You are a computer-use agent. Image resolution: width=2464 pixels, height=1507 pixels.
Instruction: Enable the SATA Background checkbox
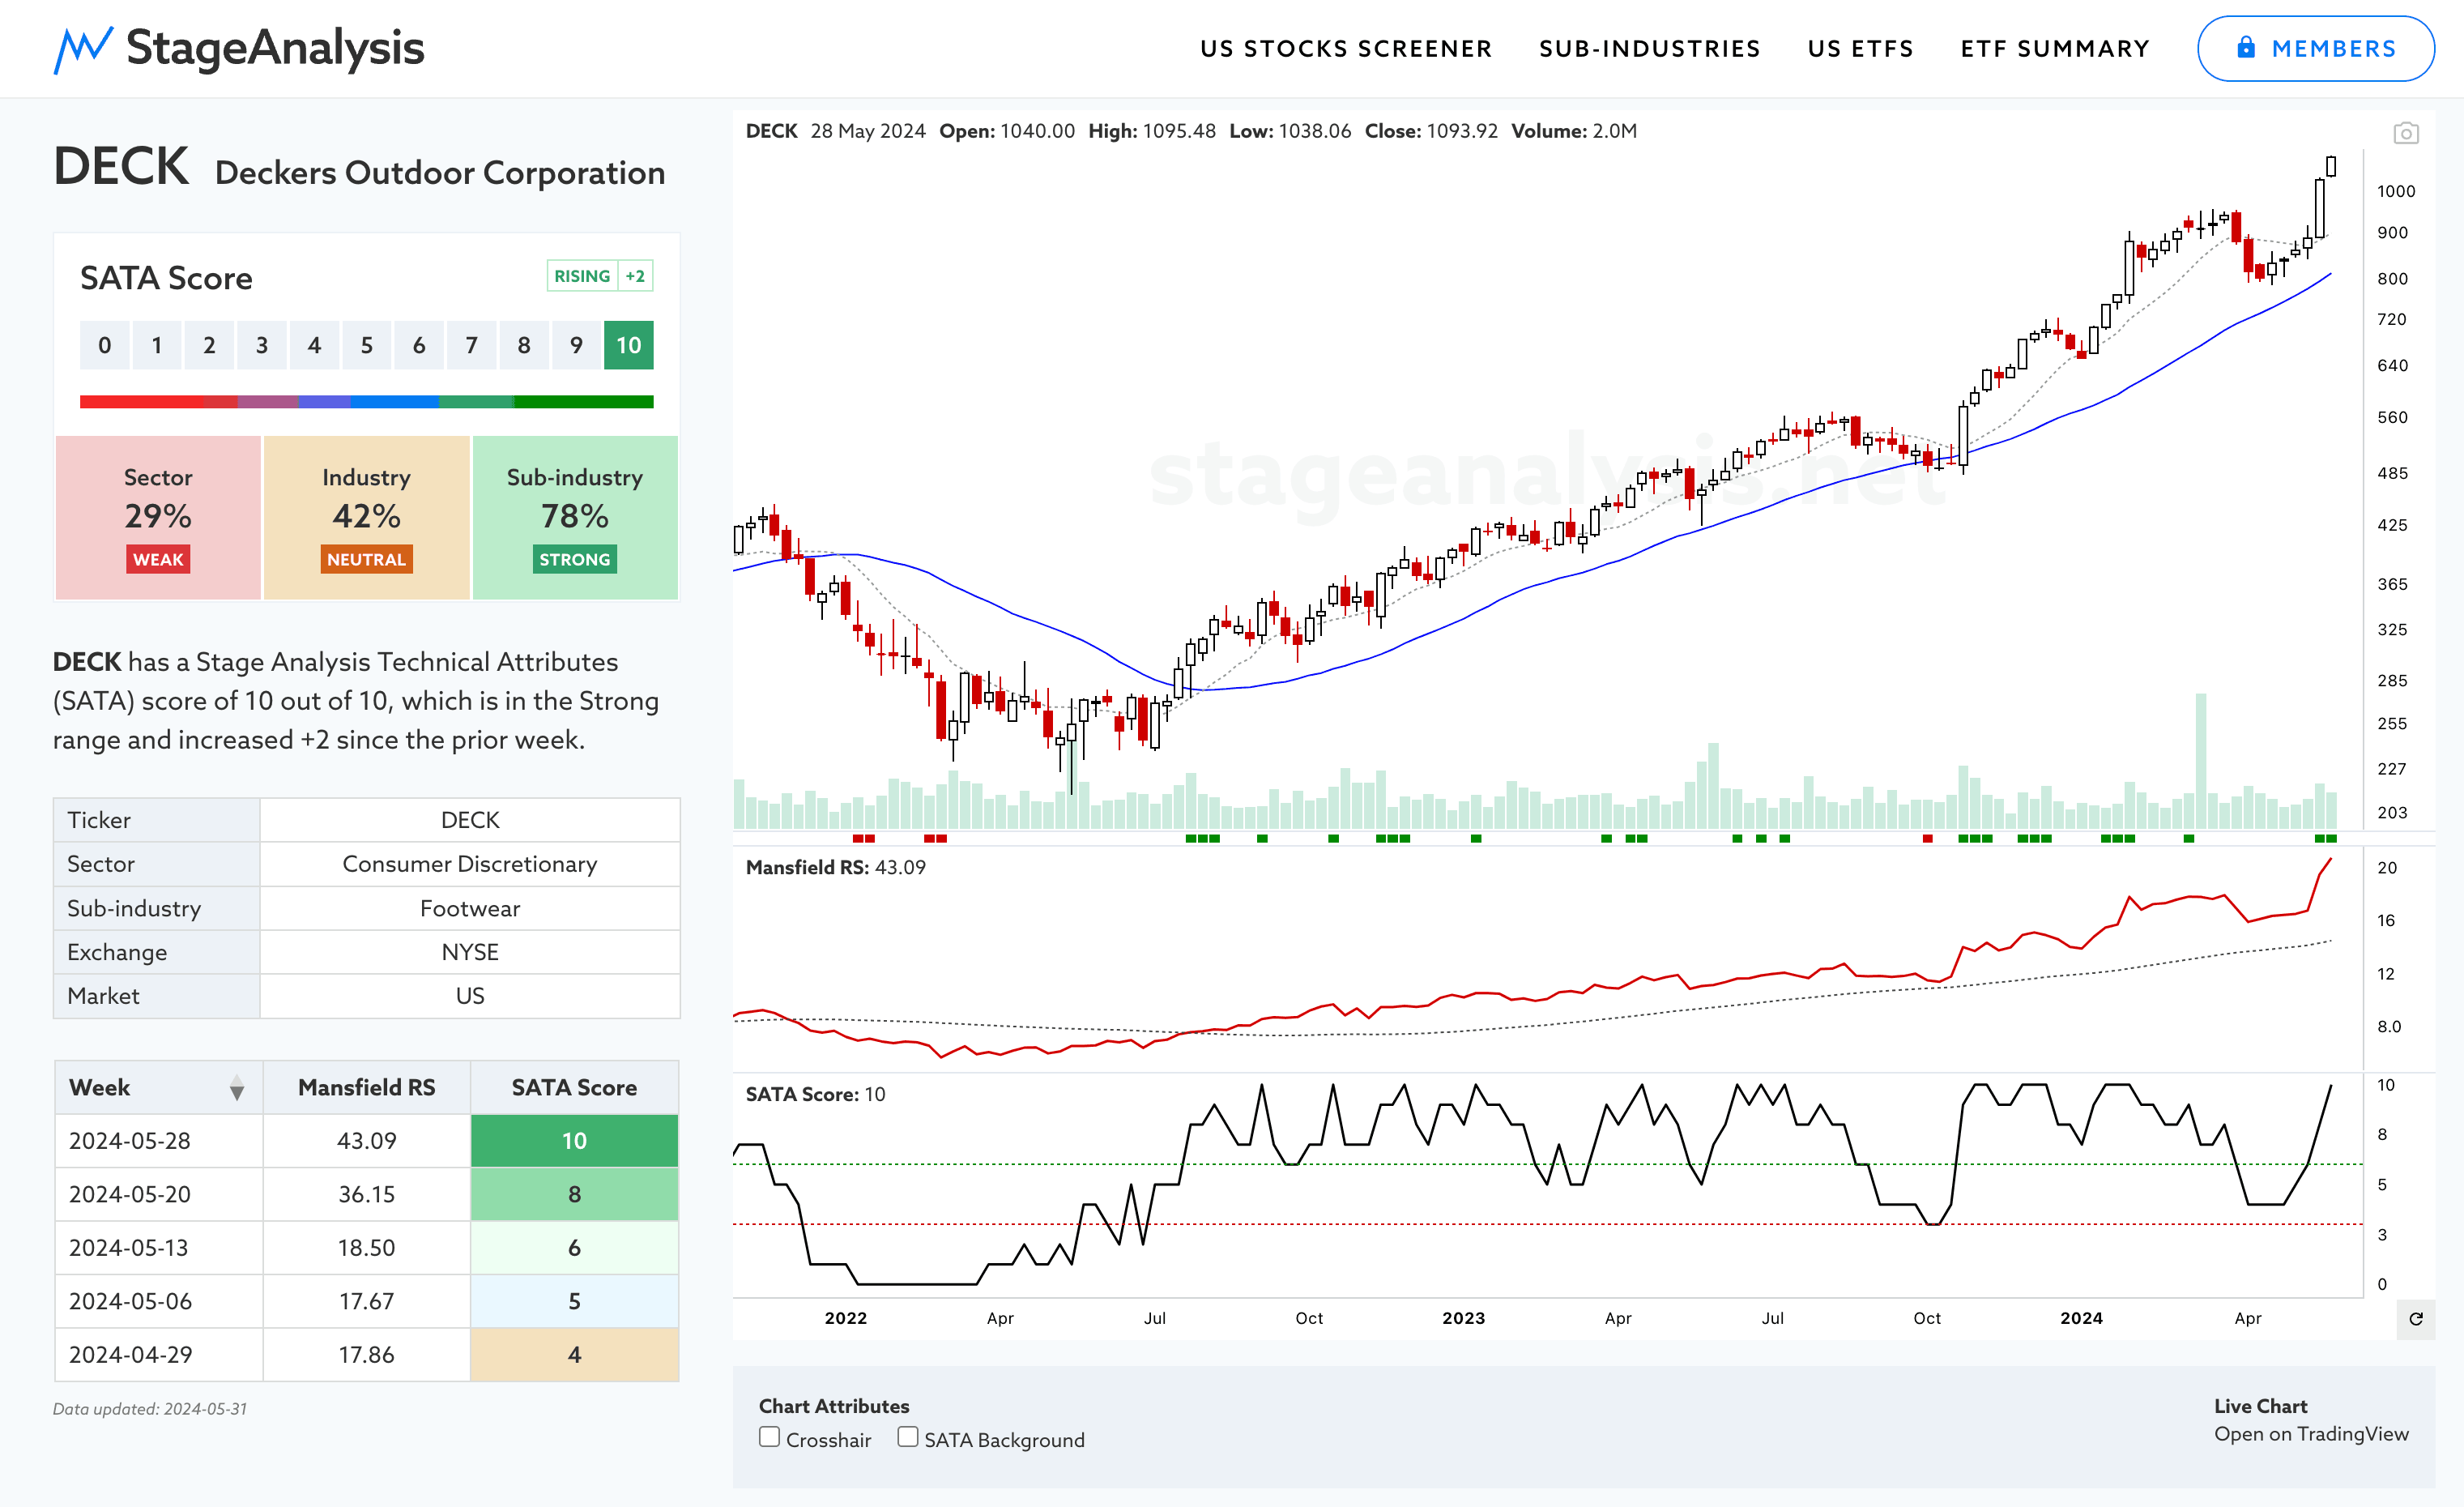click(x=907, y=1437)
